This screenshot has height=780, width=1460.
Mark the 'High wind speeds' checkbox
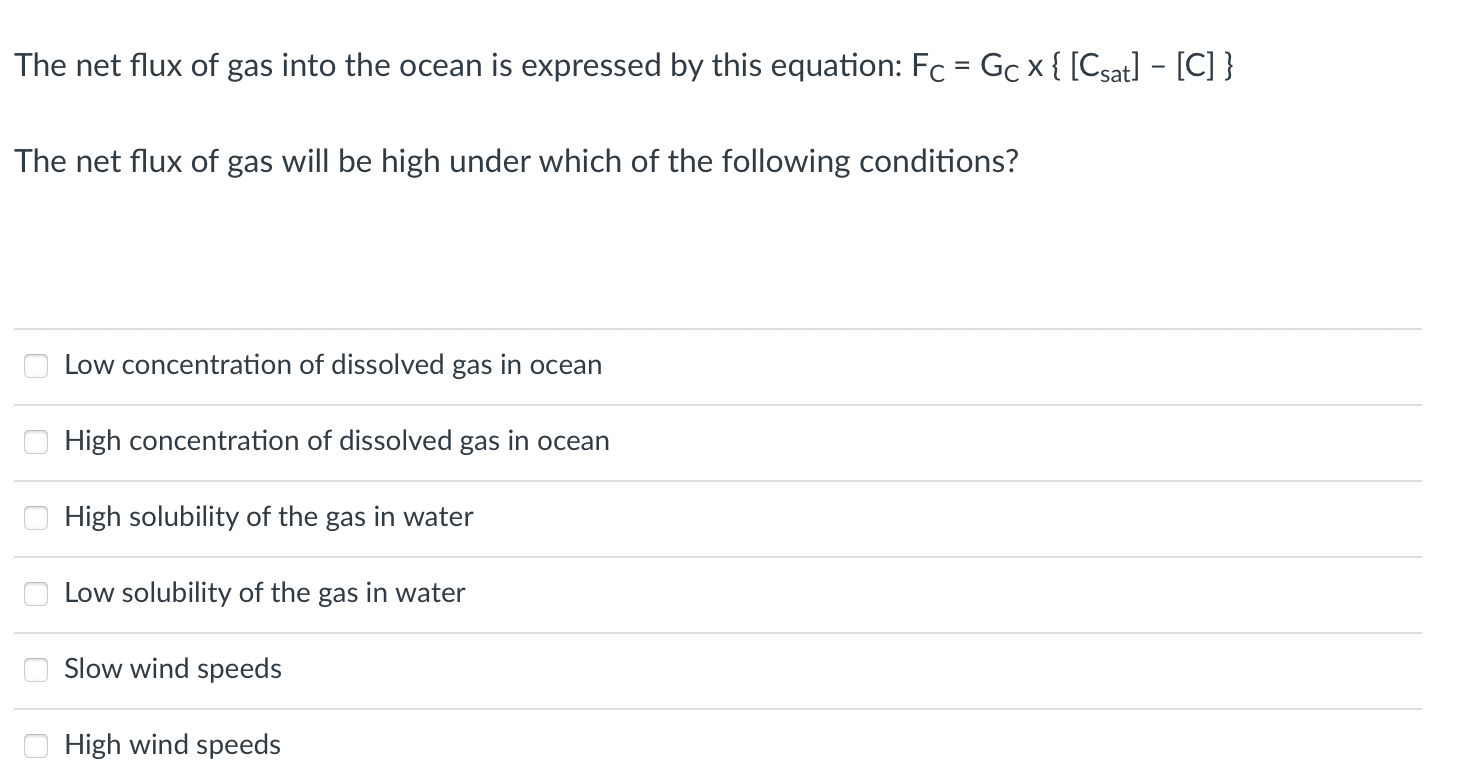pos(36,746)
